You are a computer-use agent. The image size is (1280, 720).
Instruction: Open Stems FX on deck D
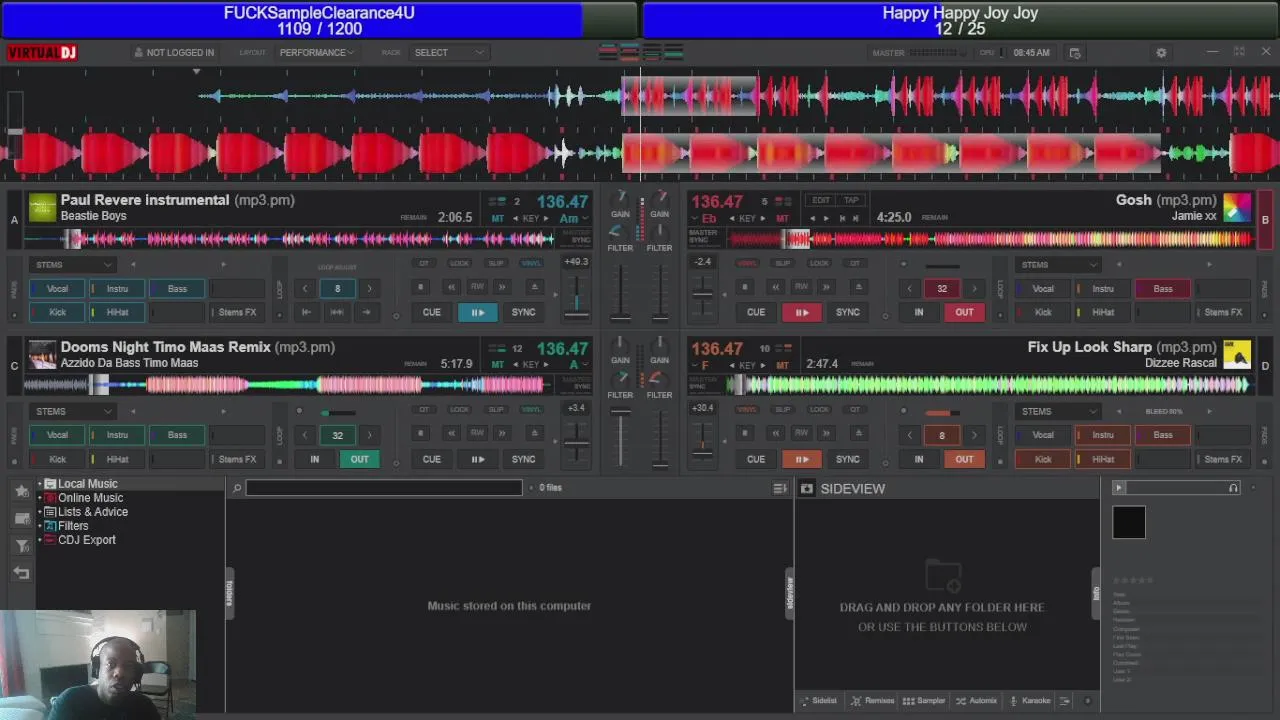[x=1222, y=459]
